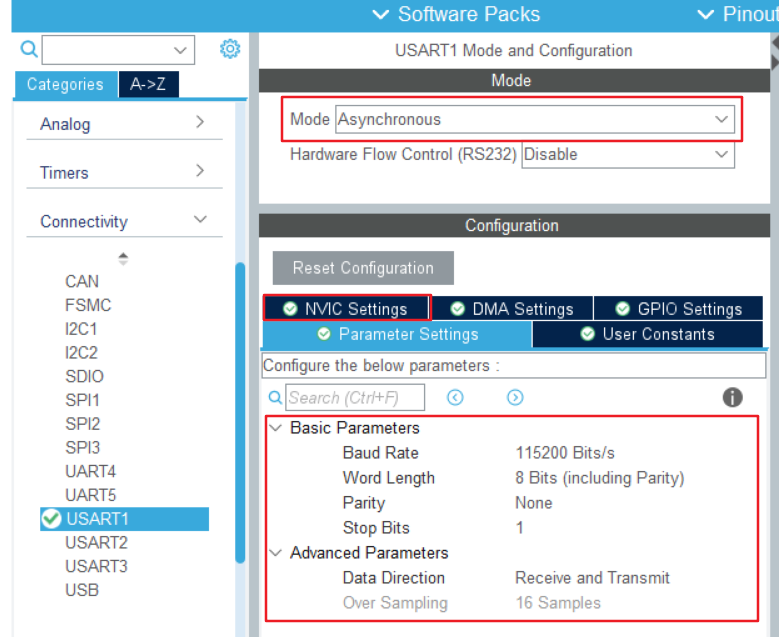The height and width of the screenshot is (637, 779).
Task: Select SPI1 peripheral
Action: [x=82, y=400]
